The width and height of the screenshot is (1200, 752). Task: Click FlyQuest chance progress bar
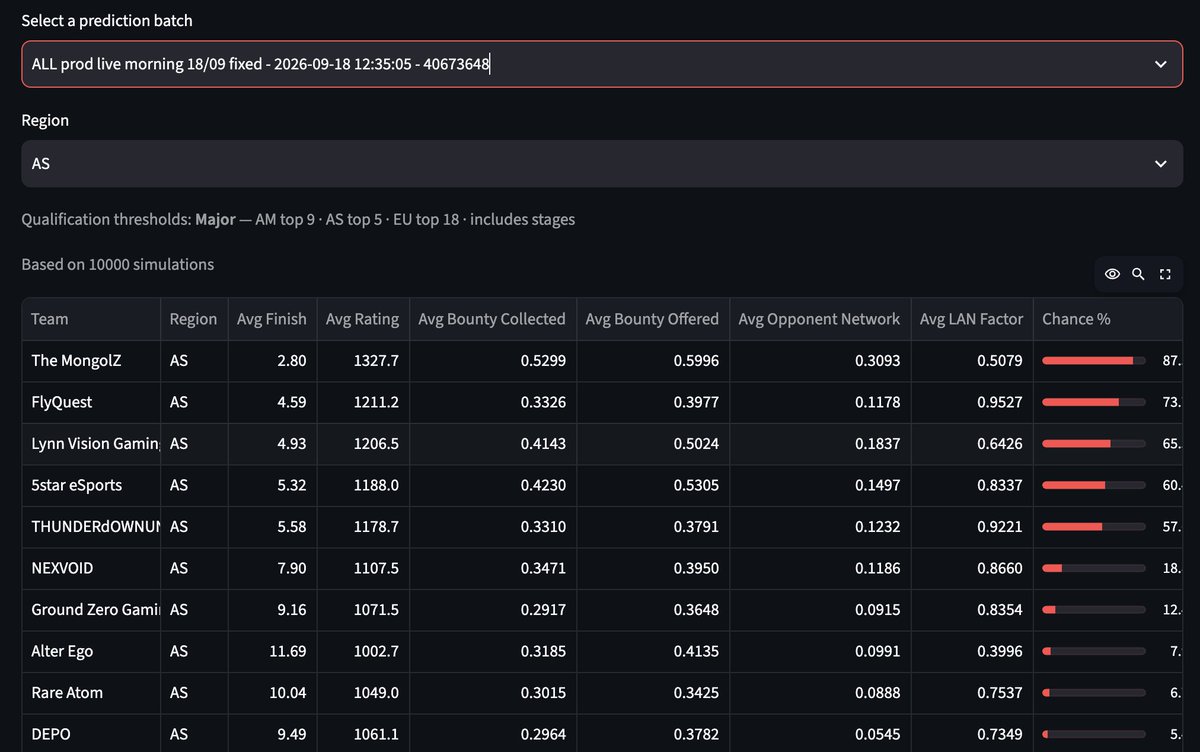click(1094, 402)
